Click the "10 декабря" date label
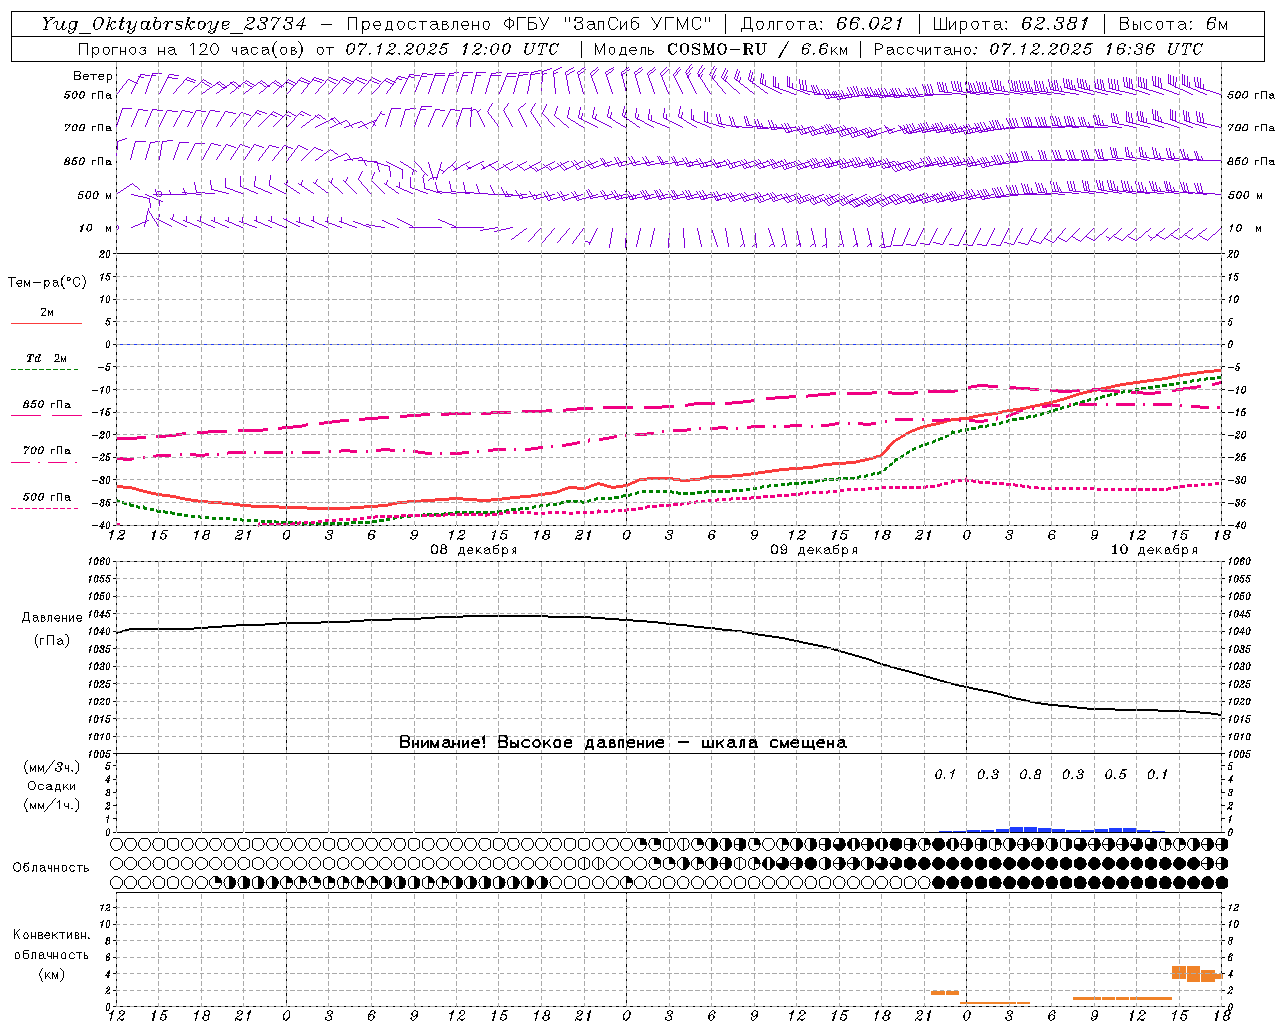Image resolution: width=1280 pixels, height=1024 pixels. [1154, 550]
